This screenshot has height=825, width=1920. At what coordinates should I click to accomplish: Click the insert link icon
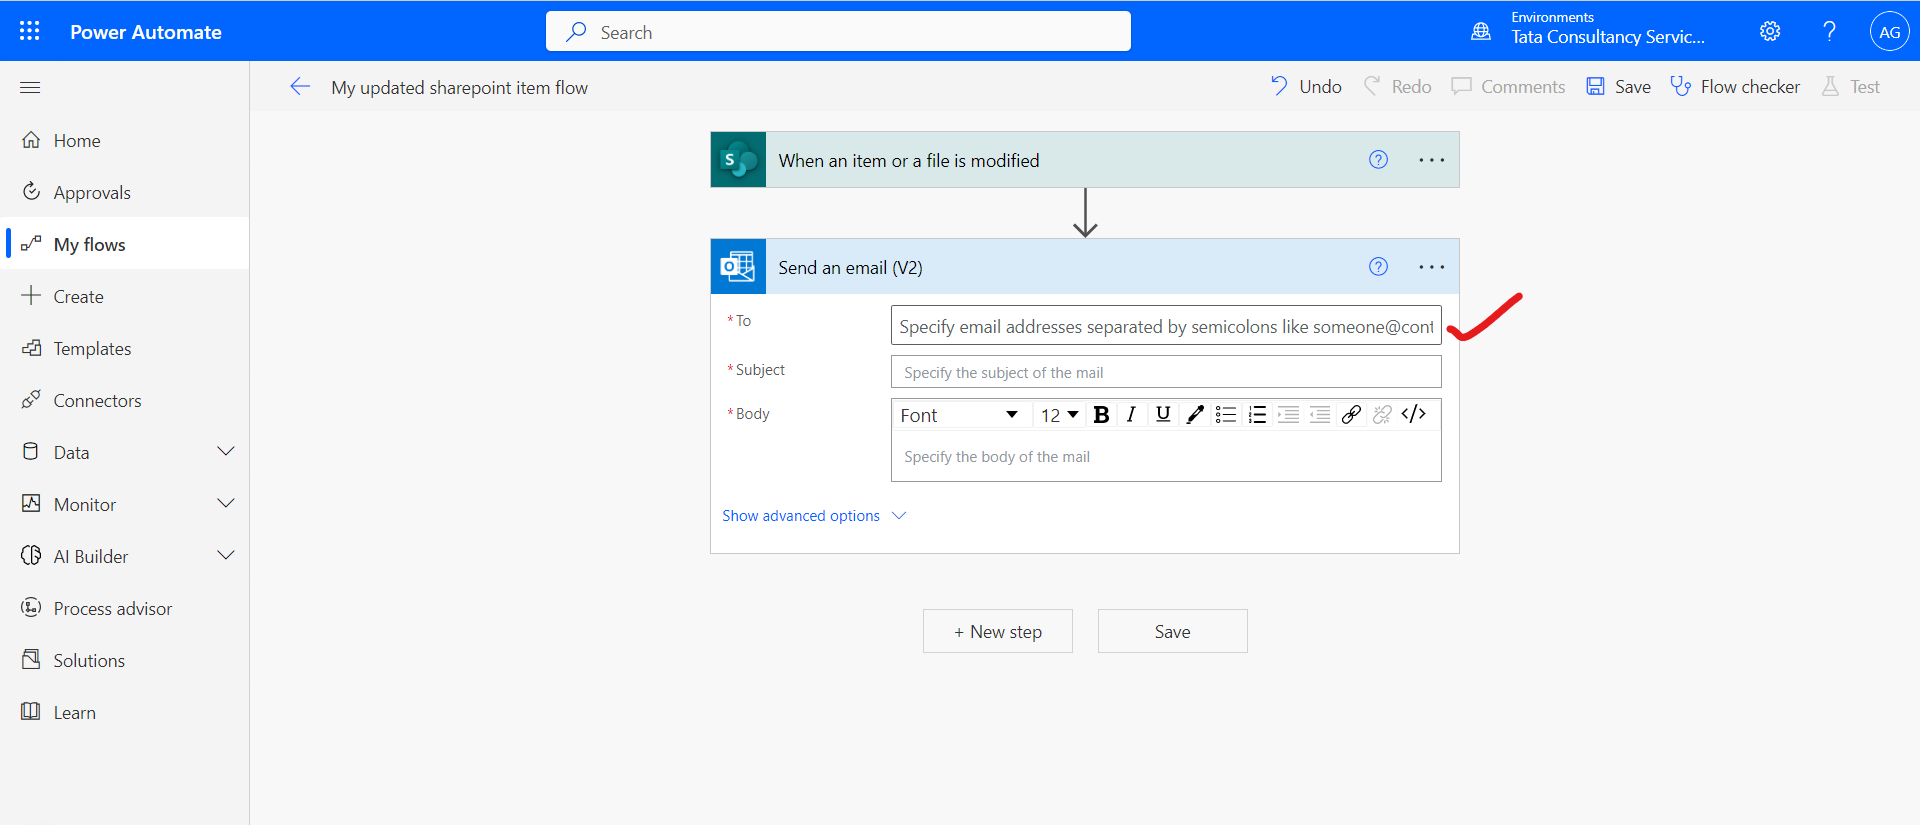1351,415
